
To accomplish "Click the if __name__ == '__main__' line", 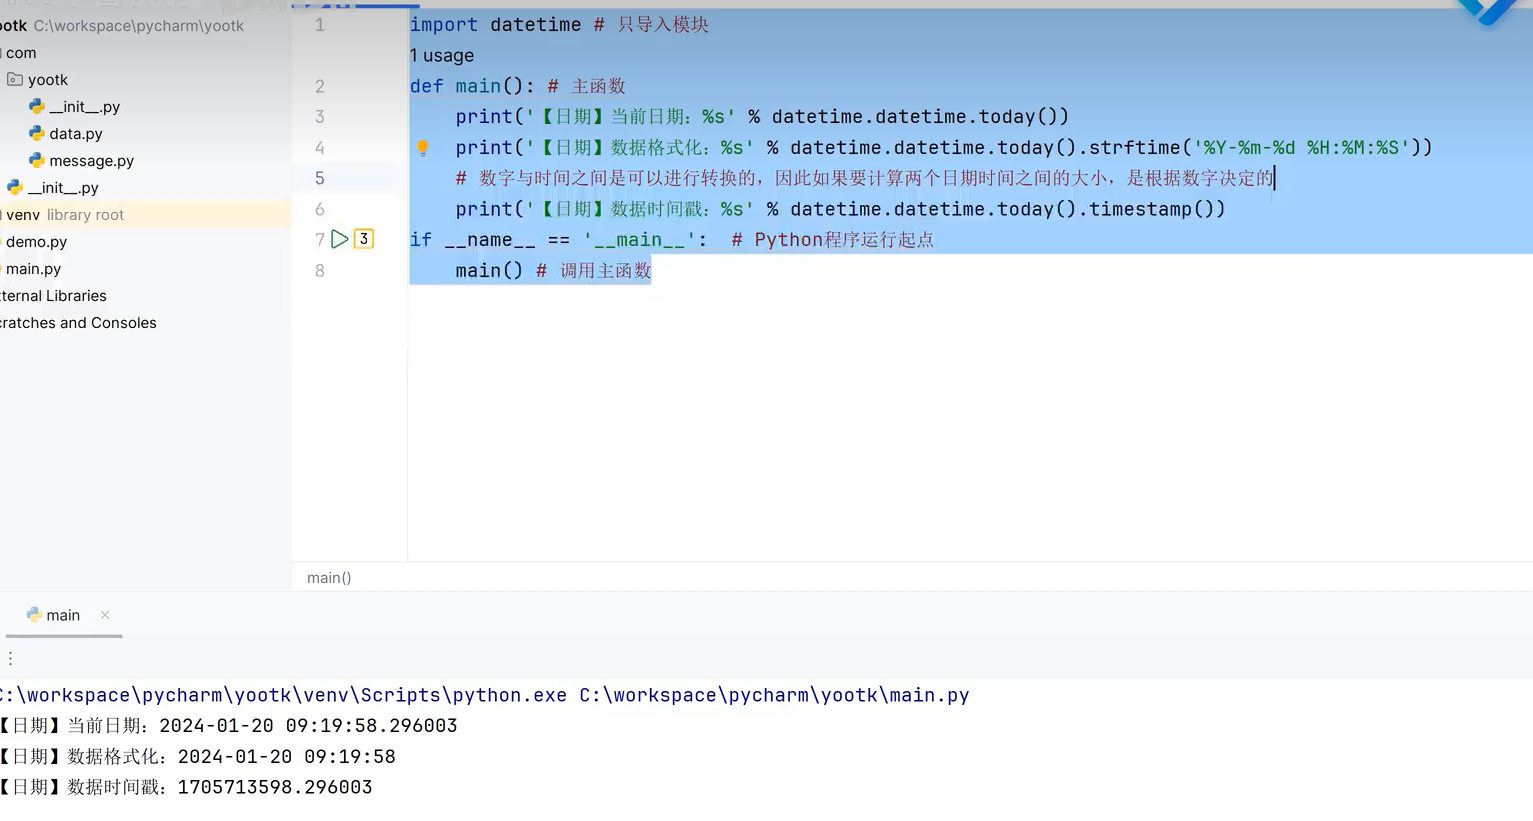I will tap(558, 239).
